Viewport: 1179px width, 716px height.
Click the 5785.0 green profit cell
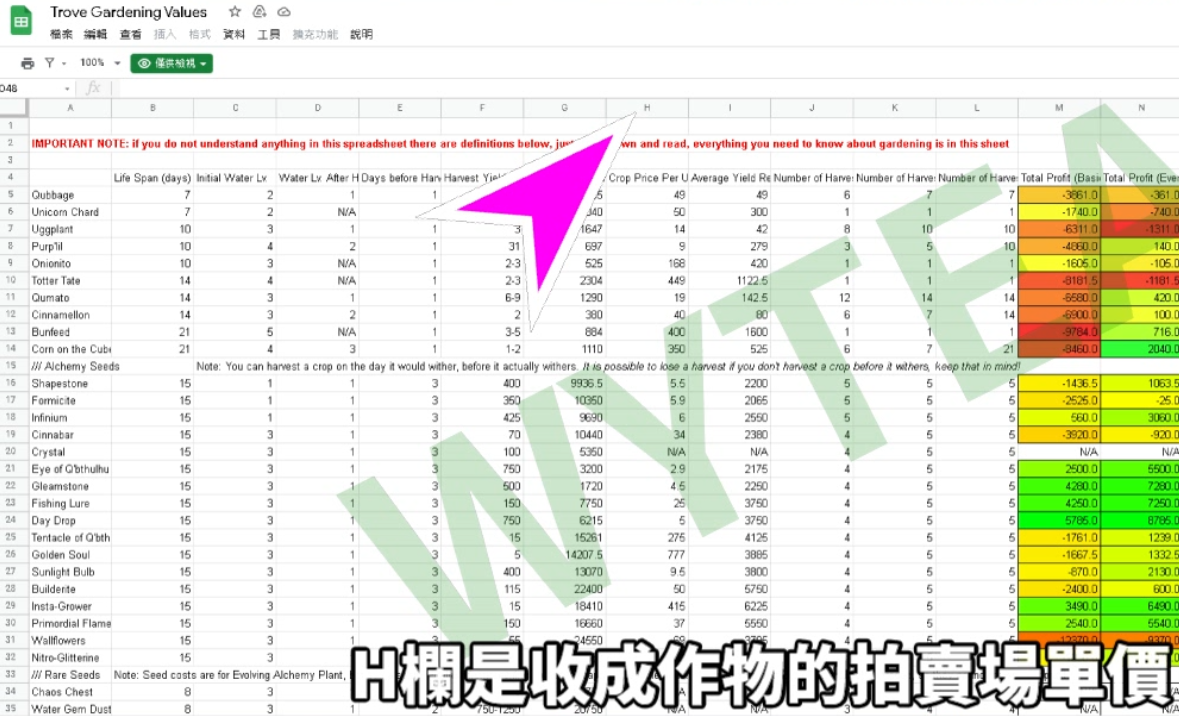click(1059, 520)
